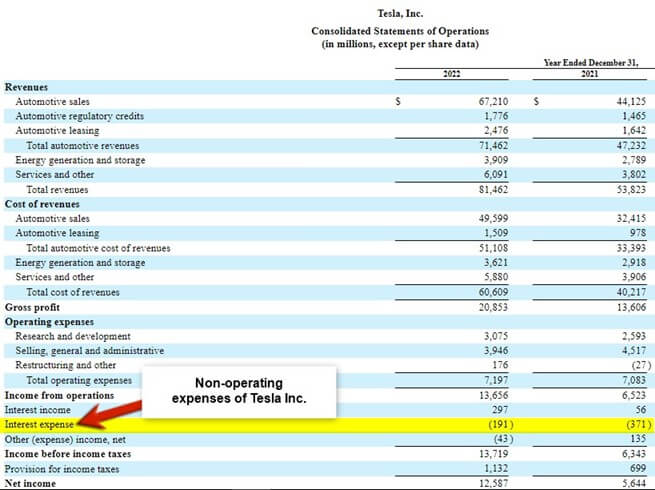Click 'Automotive sales' under Revenues
The height and width of the screenshot is (490, 655).
53,102
